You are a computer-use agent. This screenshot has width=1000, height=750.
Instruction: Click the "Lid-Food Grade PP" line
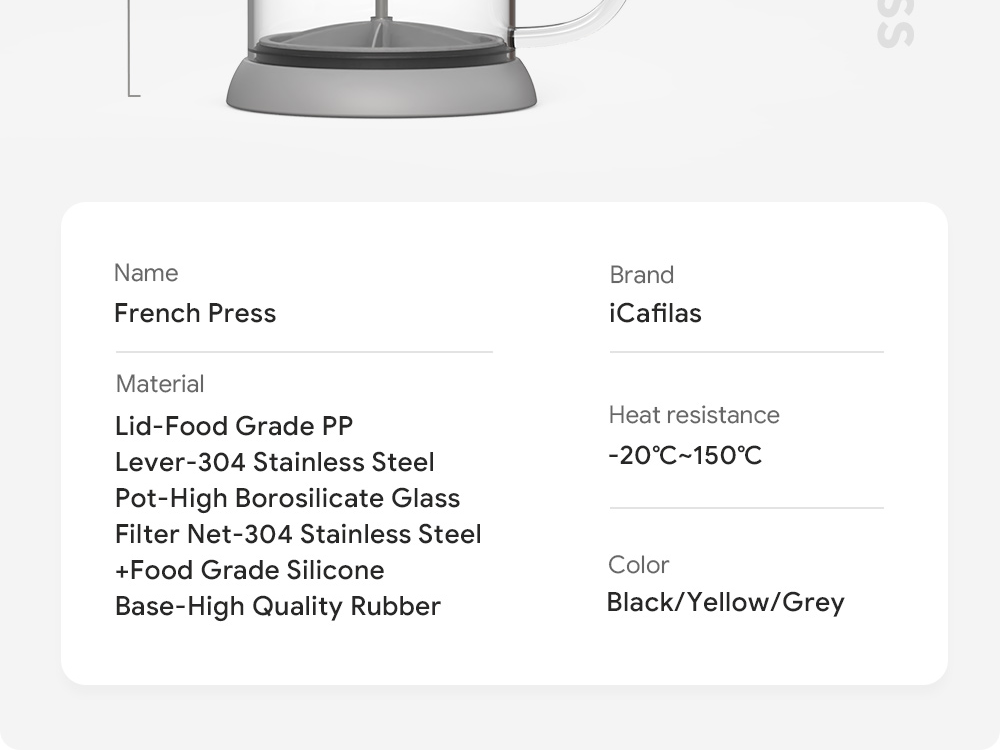[234, 426]
